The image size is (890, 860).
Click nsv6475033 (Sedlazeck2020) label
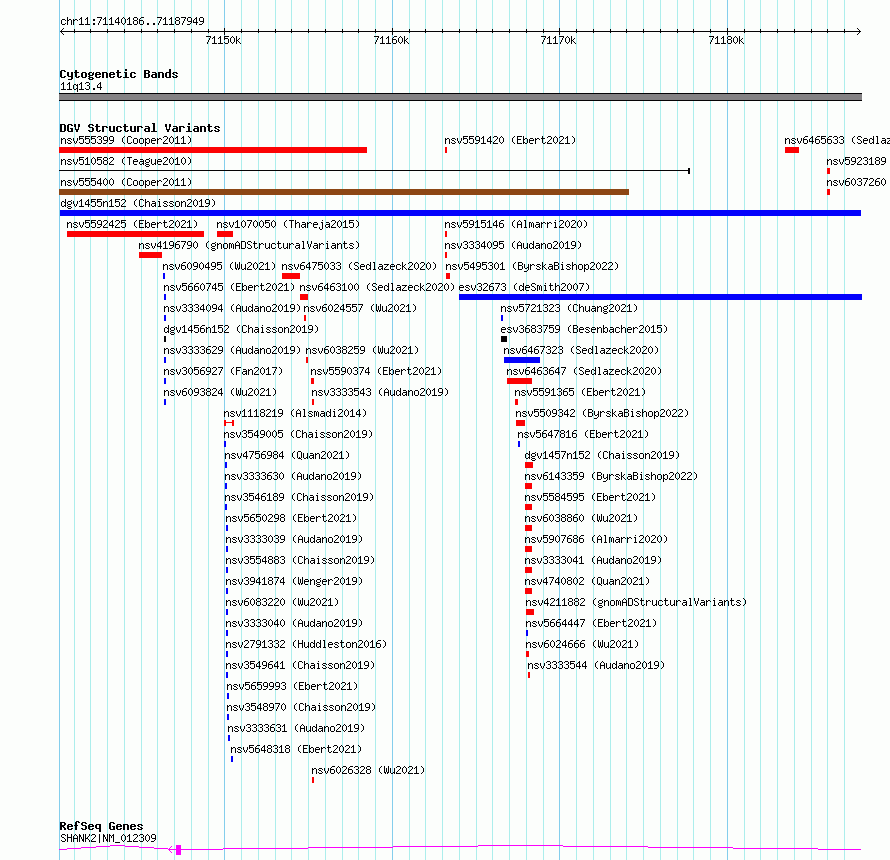point(359,266)
